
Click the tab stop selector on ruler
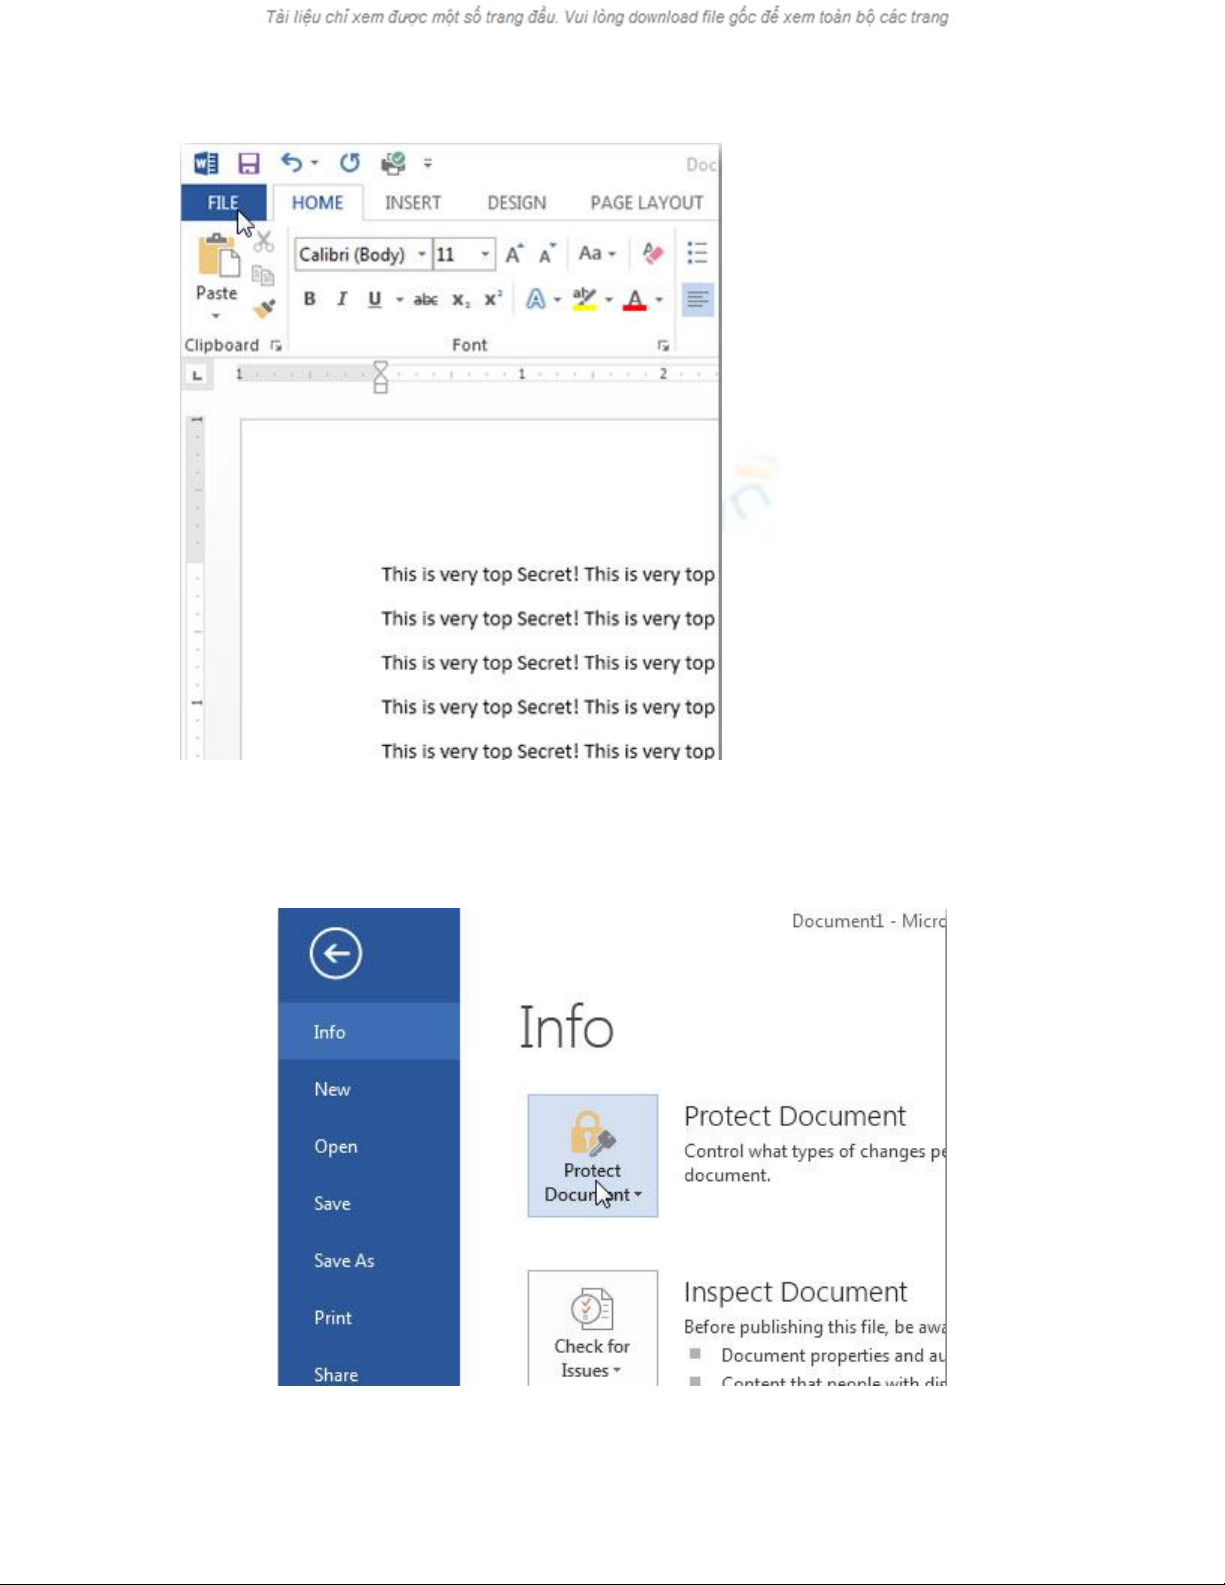[197, 375]
